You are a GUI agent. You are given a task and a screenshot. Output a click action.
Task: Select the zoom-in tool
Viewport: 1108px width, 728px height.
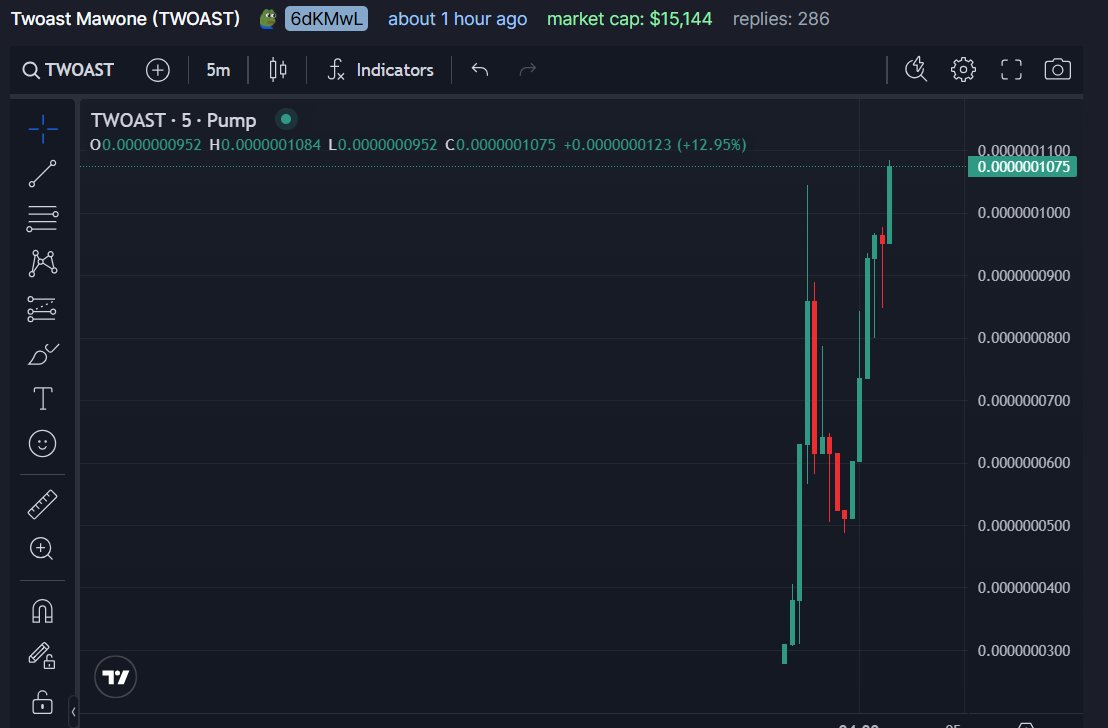tap(42, 548)
